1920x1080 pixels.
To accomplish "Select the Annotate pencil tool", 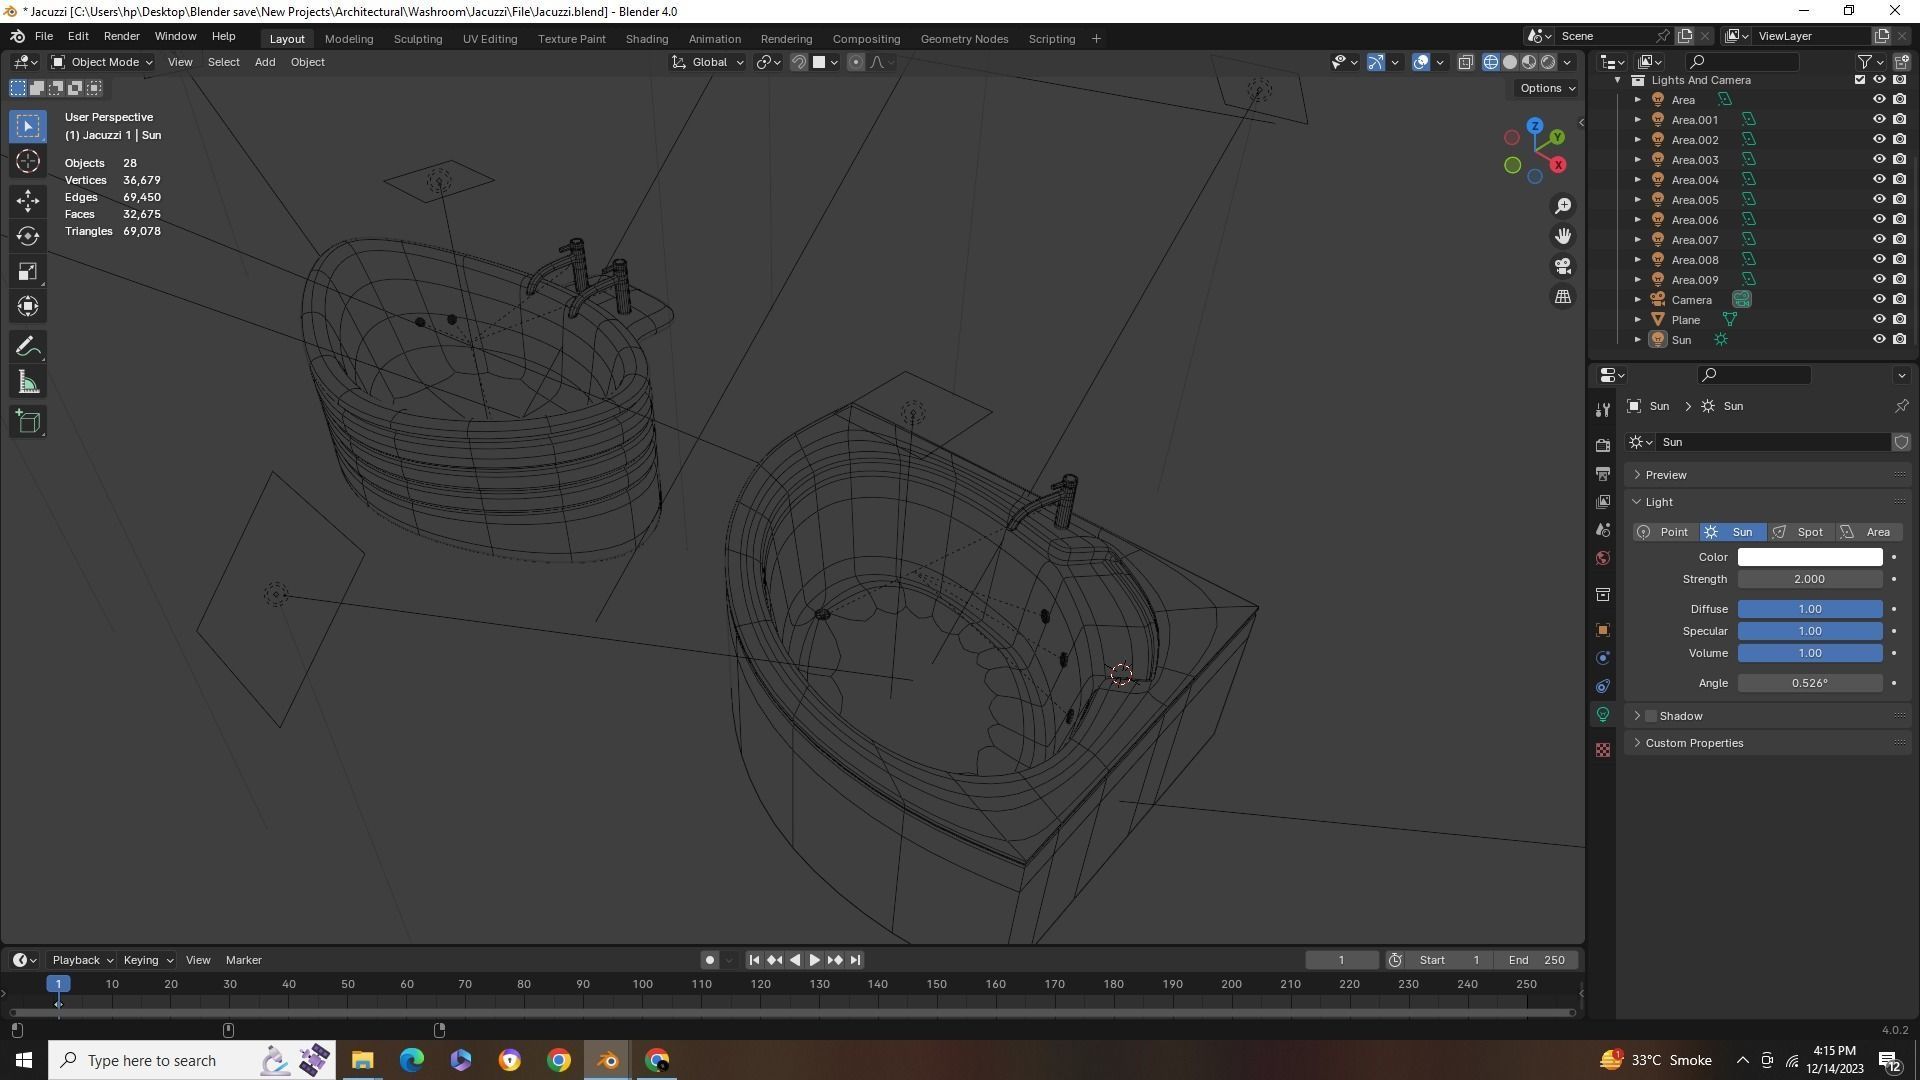I will click(x=28, y=347).
